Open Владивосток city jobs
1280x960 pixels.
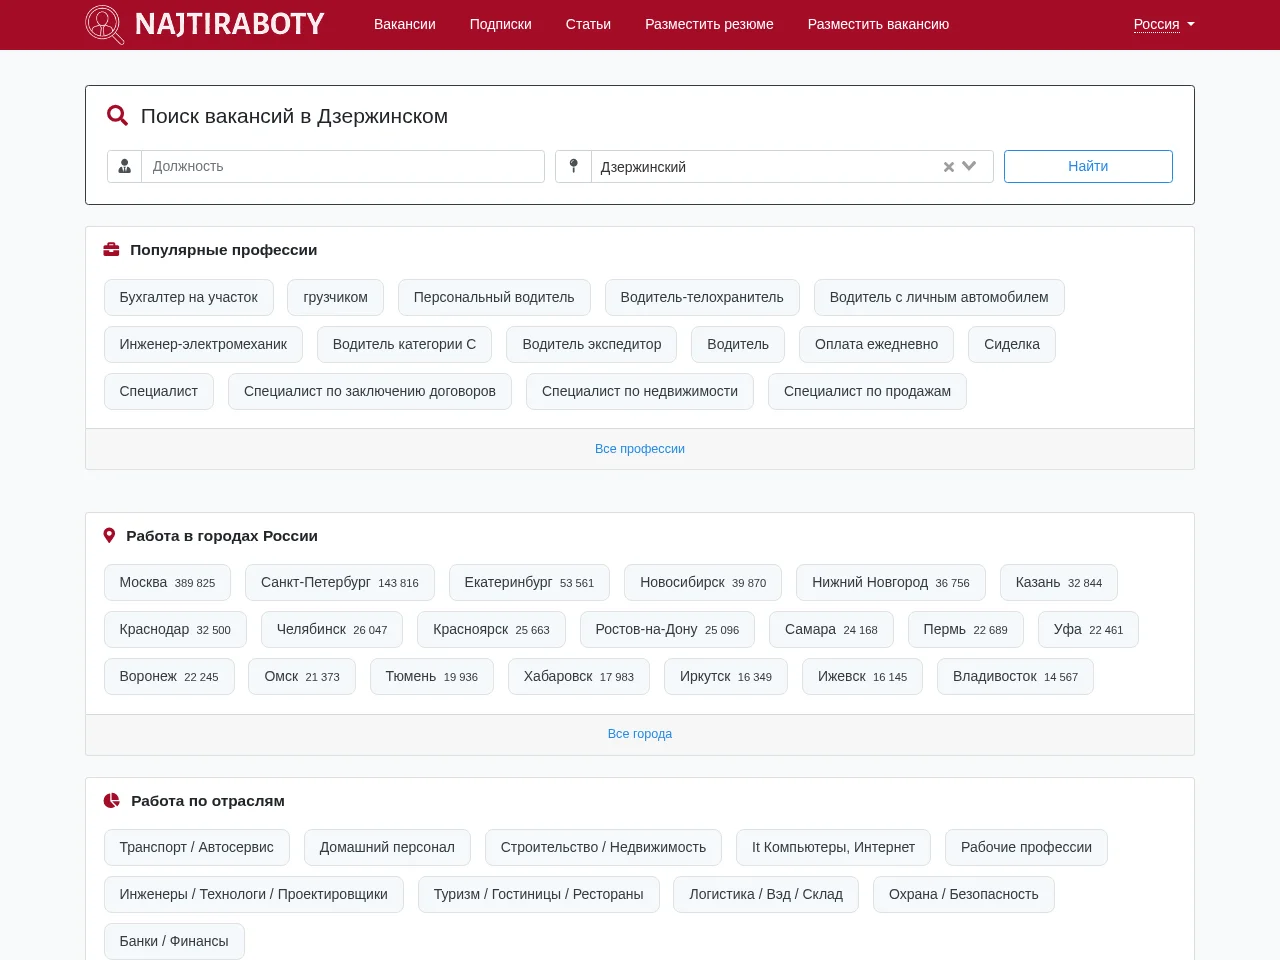click(1015, 676)
